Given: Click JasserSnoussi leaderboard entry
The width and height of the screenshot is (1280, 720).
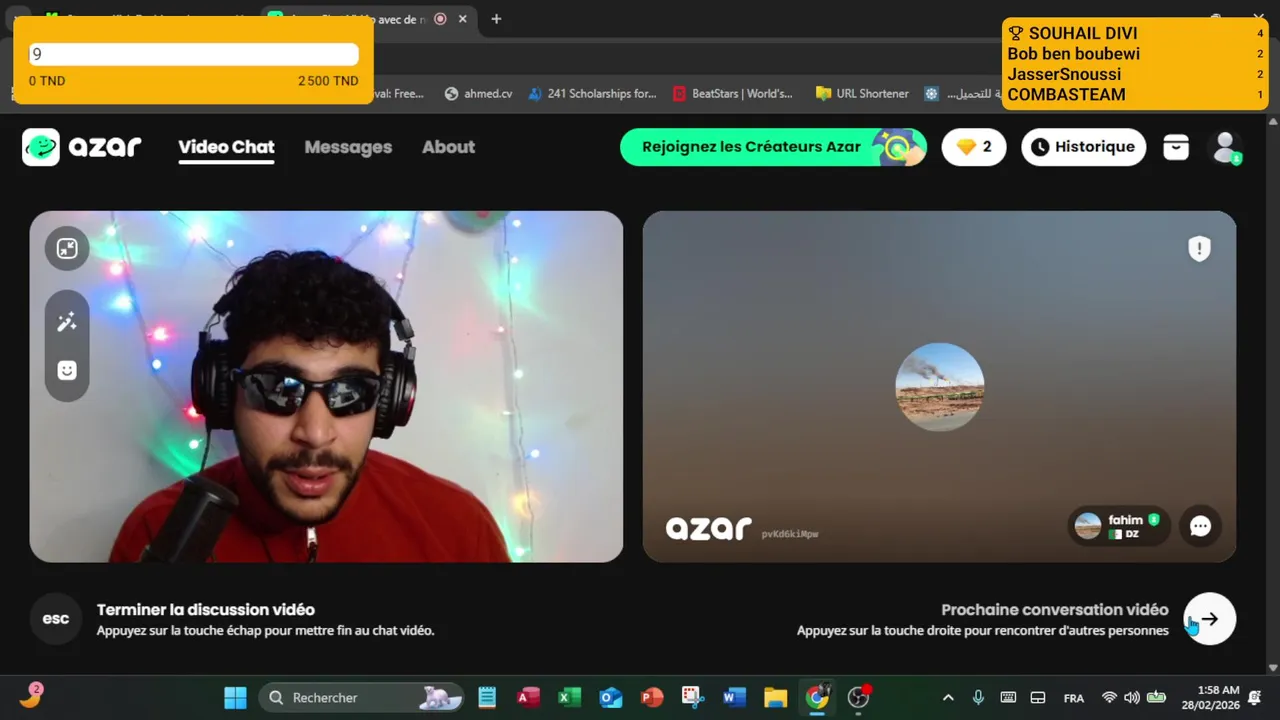Looking at the screenshot, I should (x=1135, y=74).
